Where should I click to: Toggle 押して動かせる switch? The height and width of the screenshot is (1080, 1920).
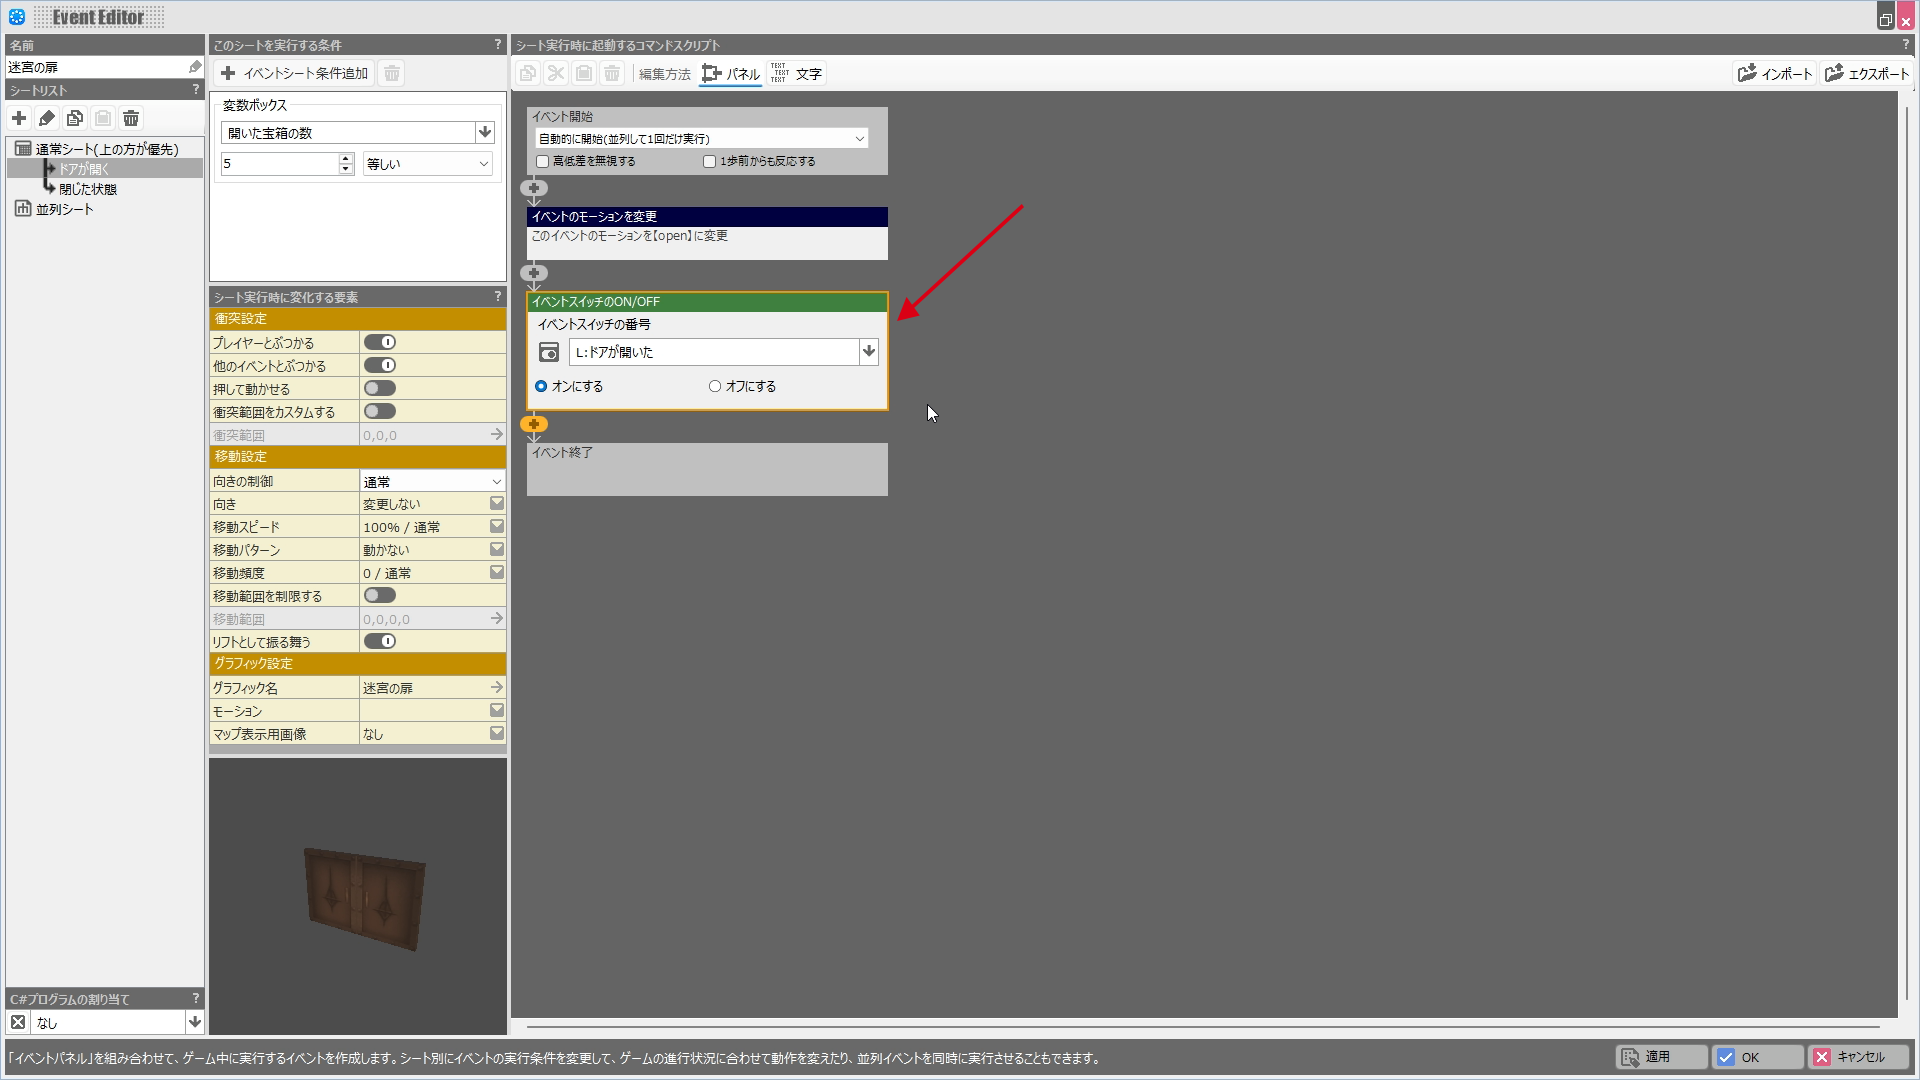coord(380,388)
